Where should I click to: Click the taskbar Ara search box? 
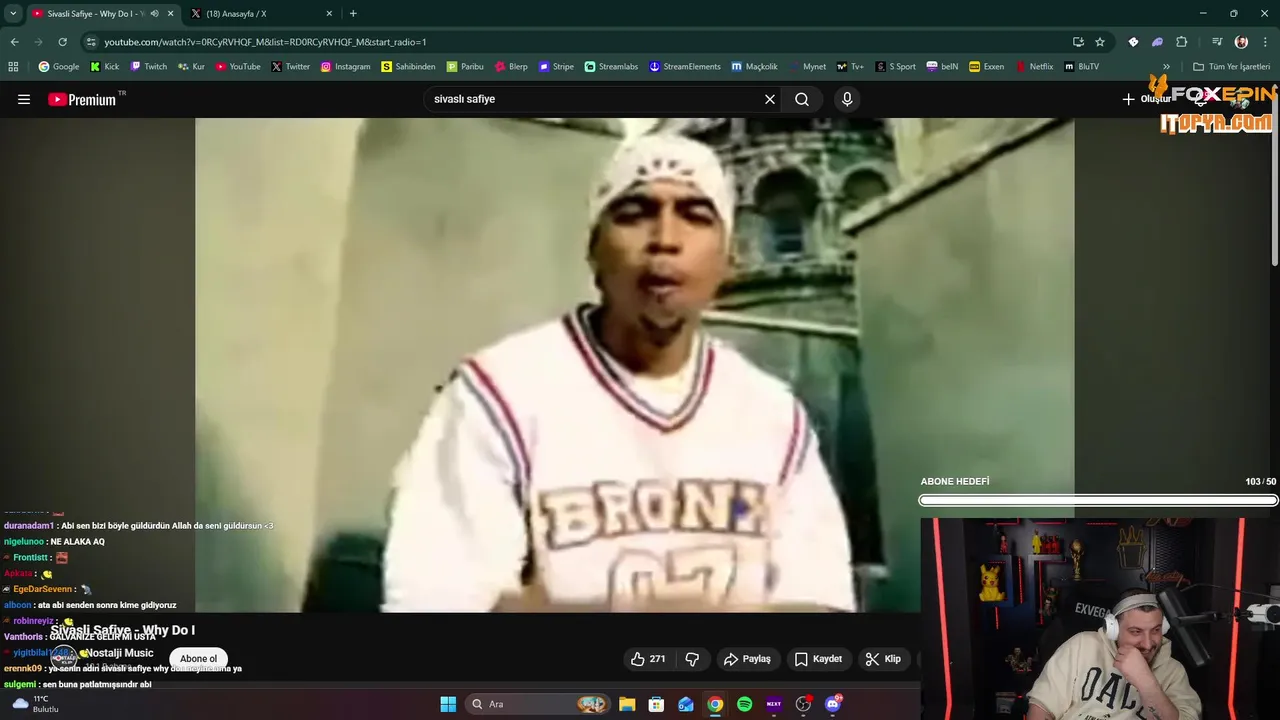click(x=537, y=704)
